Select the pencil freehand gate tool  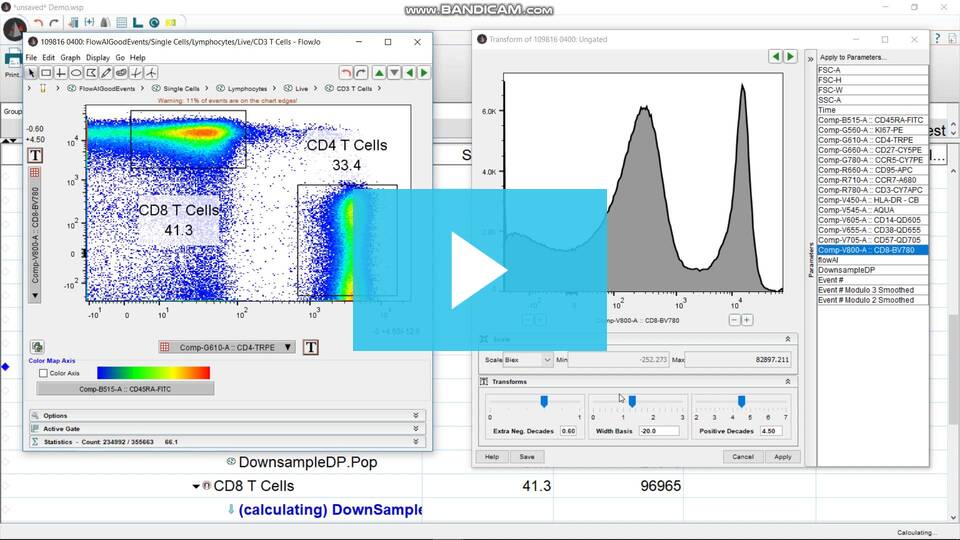[106, 73]
